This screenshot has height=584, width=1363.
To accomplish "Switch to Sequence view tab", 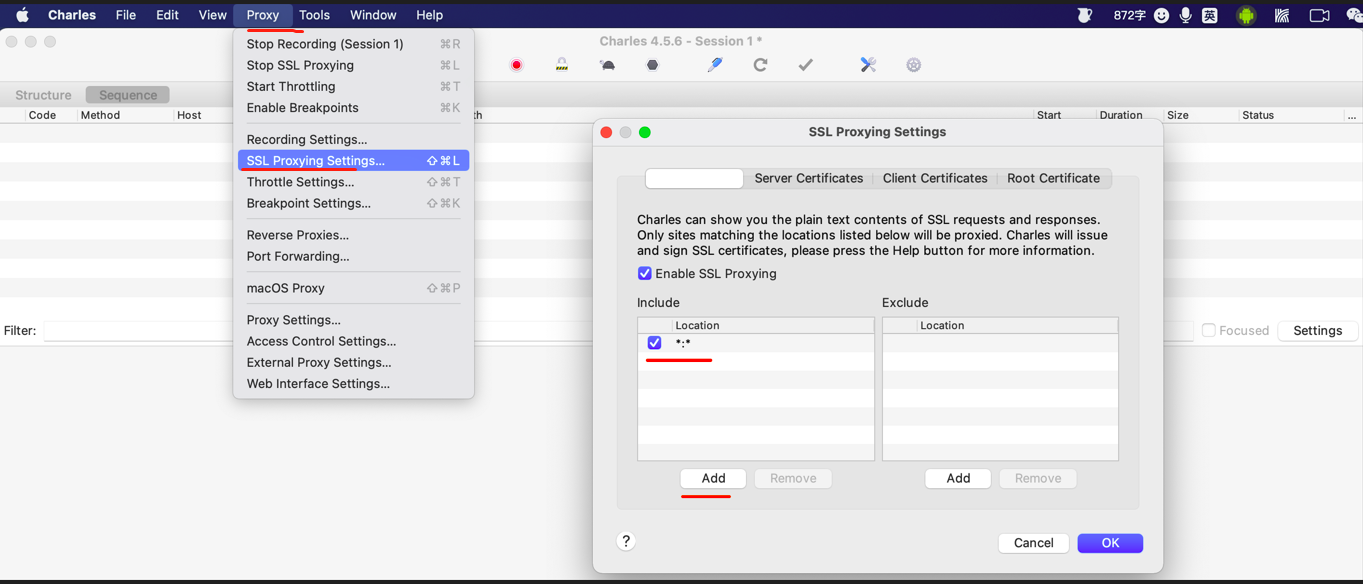I will 128,95.
